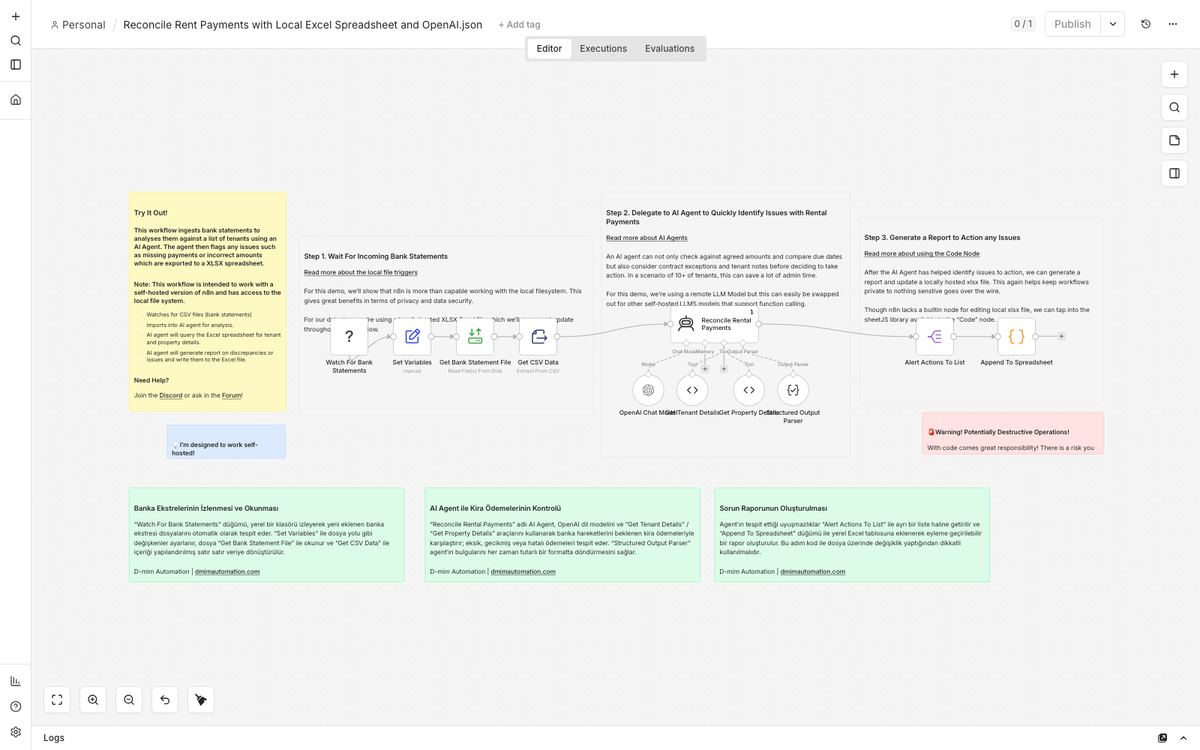
Task: Add a node with the canvas plus button
Action: click(x=1174, y=74)
